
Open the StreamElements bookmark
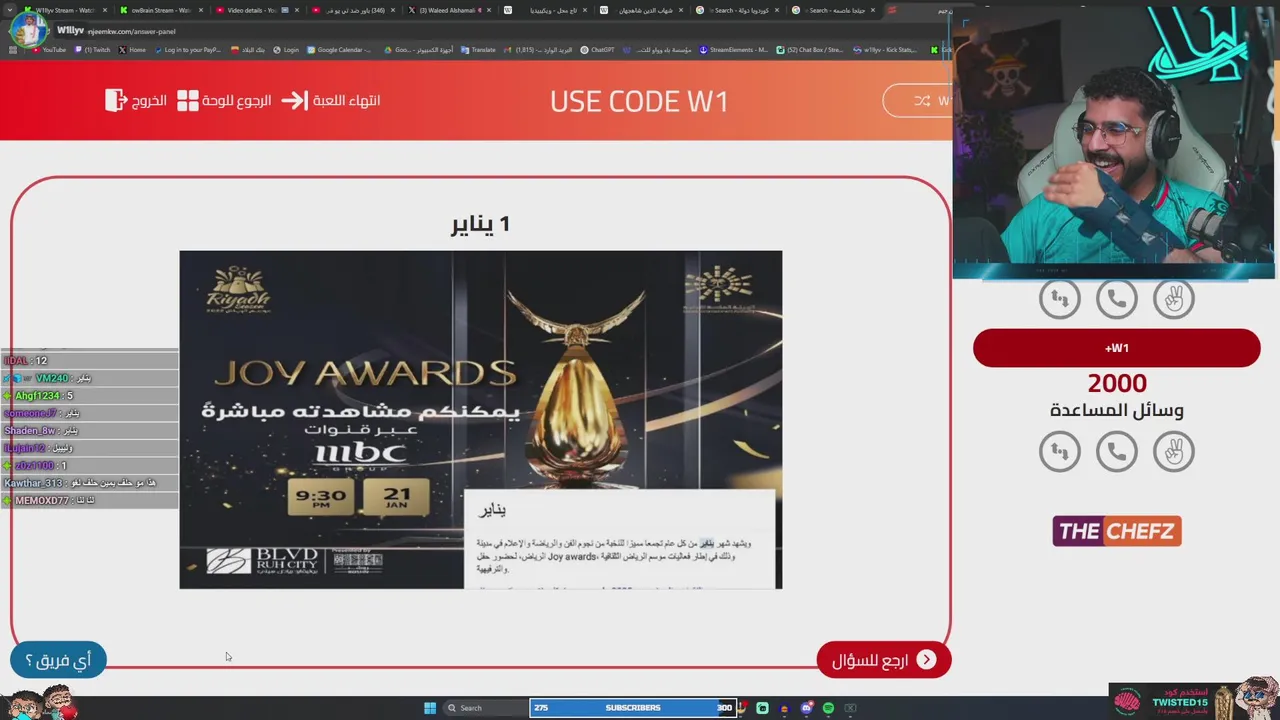[733, 50]
